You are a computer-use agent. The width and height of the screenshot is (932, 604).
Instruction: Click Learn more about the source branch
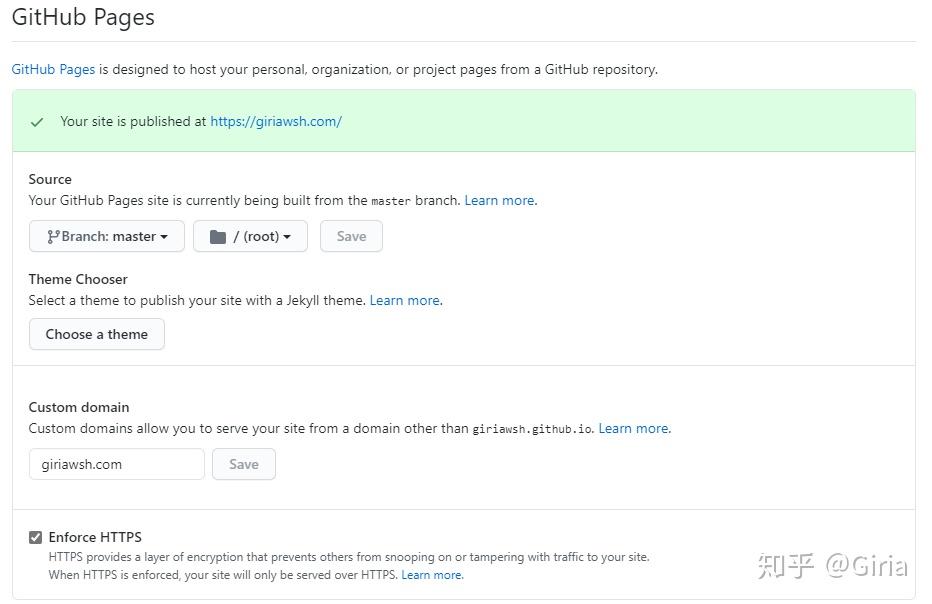pyautogui.click(x=499, y=200)
